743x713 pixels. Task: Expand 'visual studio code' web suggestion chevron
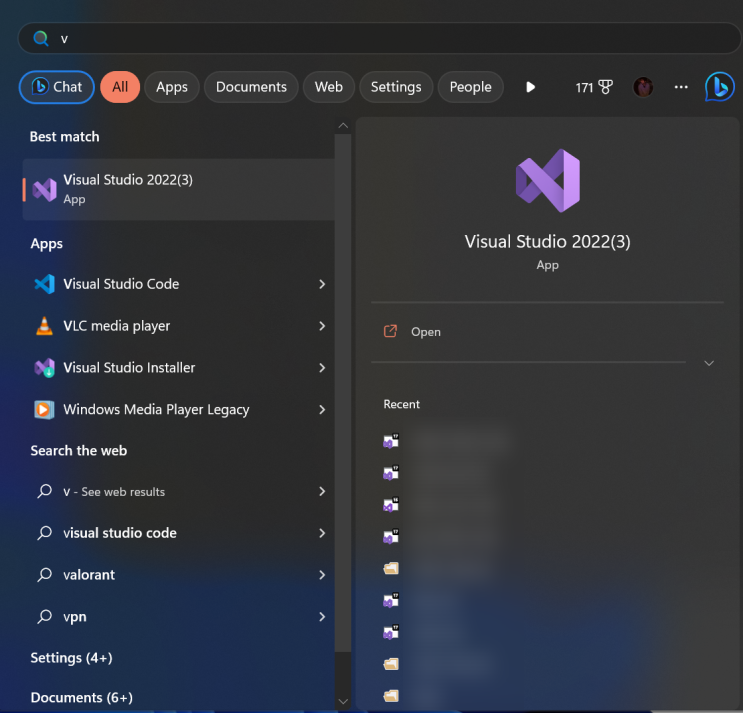tap(322, 533)
